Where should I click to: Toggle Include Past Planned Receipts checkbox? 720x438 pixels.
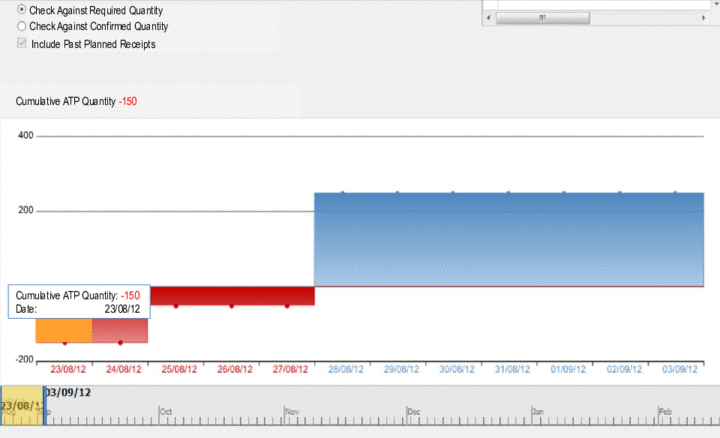pos(22,44)
